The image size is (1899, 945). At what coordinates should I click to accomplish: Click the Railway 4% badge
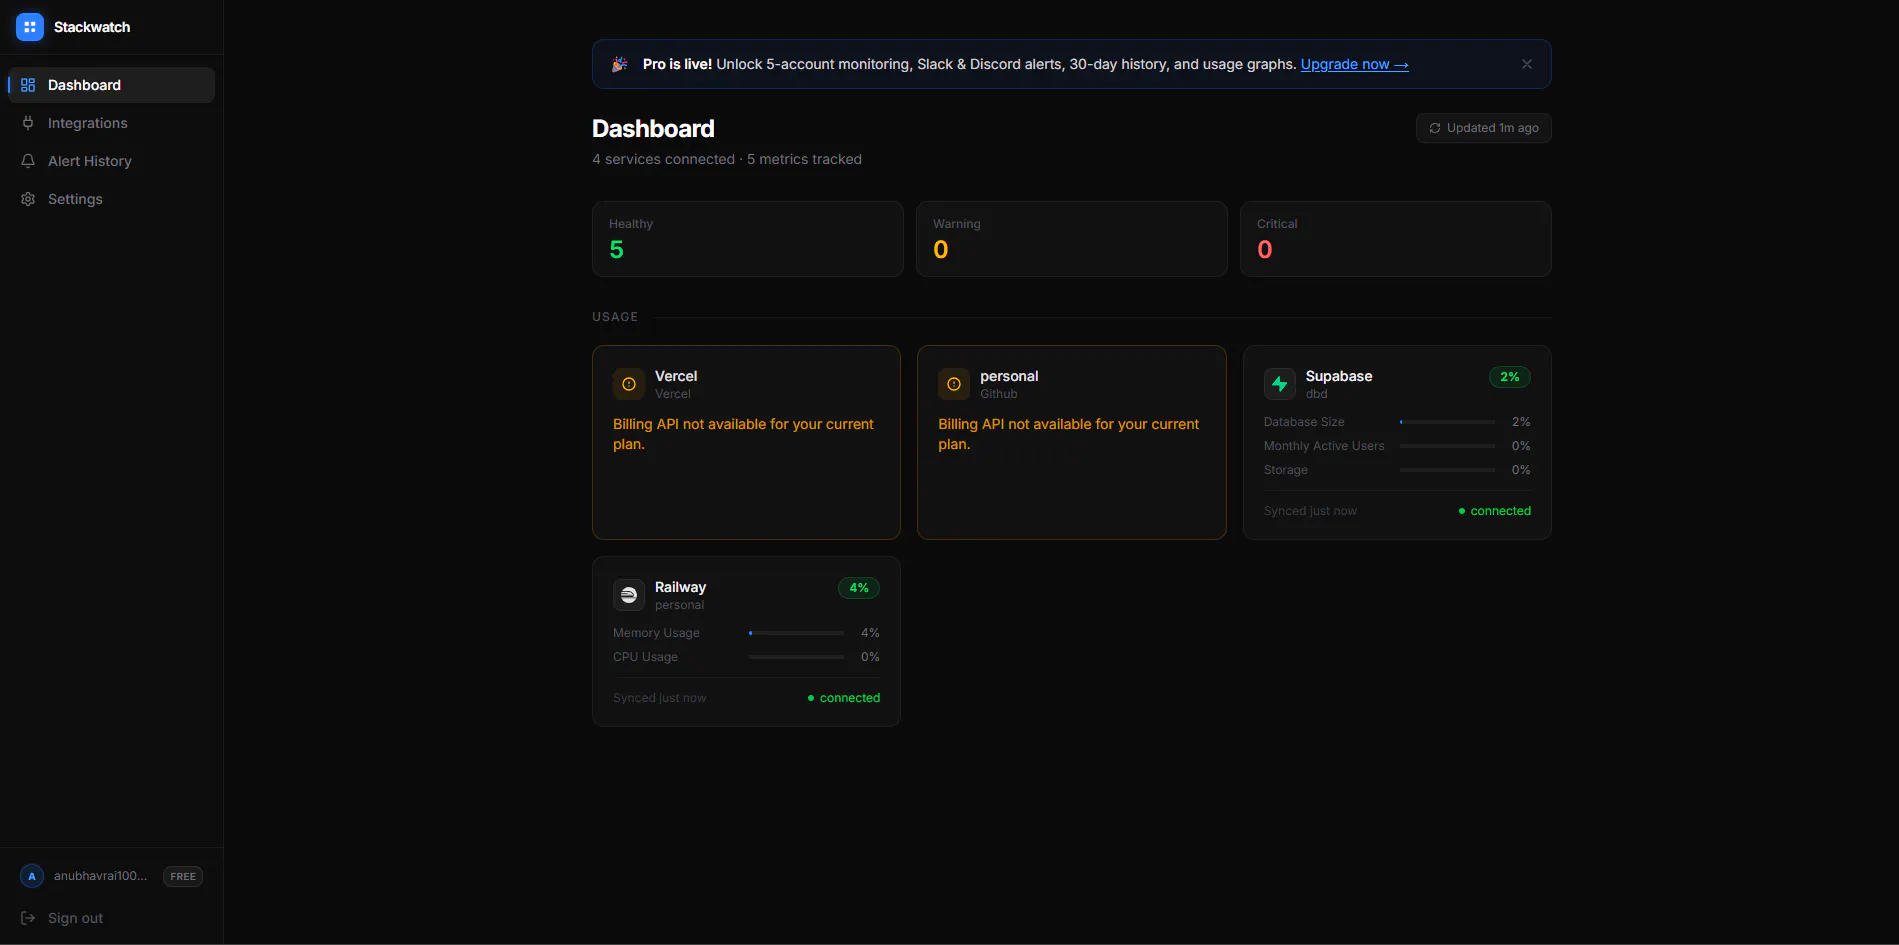pyautogui.click(x=859, y=588)
